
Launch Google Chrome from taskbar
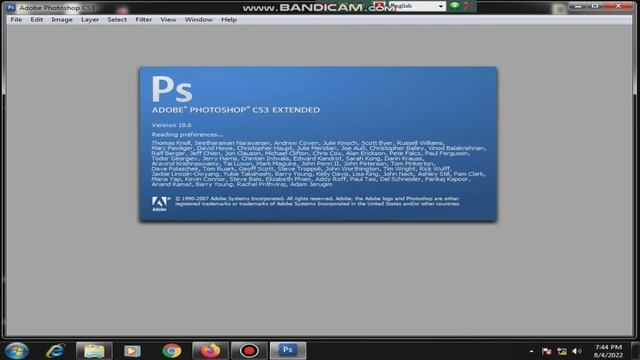click(172, 351)
